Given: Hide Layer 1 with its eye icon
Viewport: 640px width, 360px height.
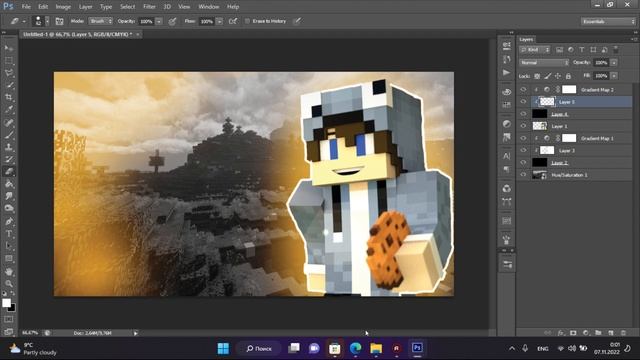Looking at the screenshot, I should tap(523, 126).
